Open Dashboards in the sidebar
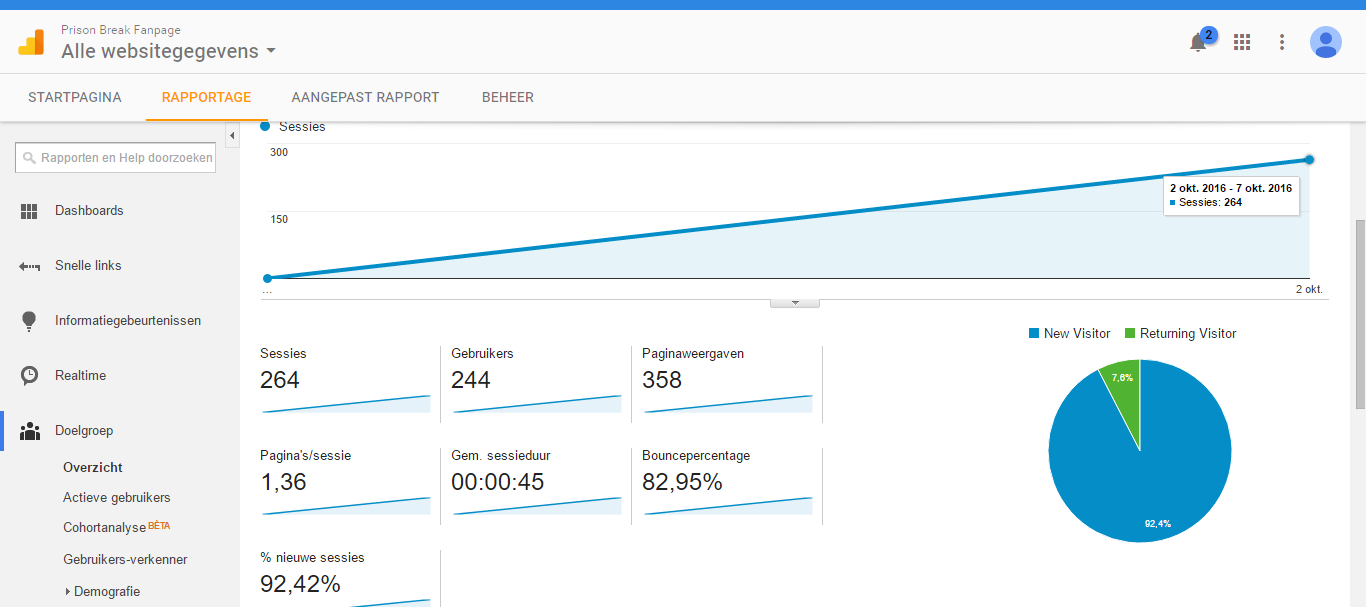This screenshot has width=1366, height=607. (x=89, y=211)
